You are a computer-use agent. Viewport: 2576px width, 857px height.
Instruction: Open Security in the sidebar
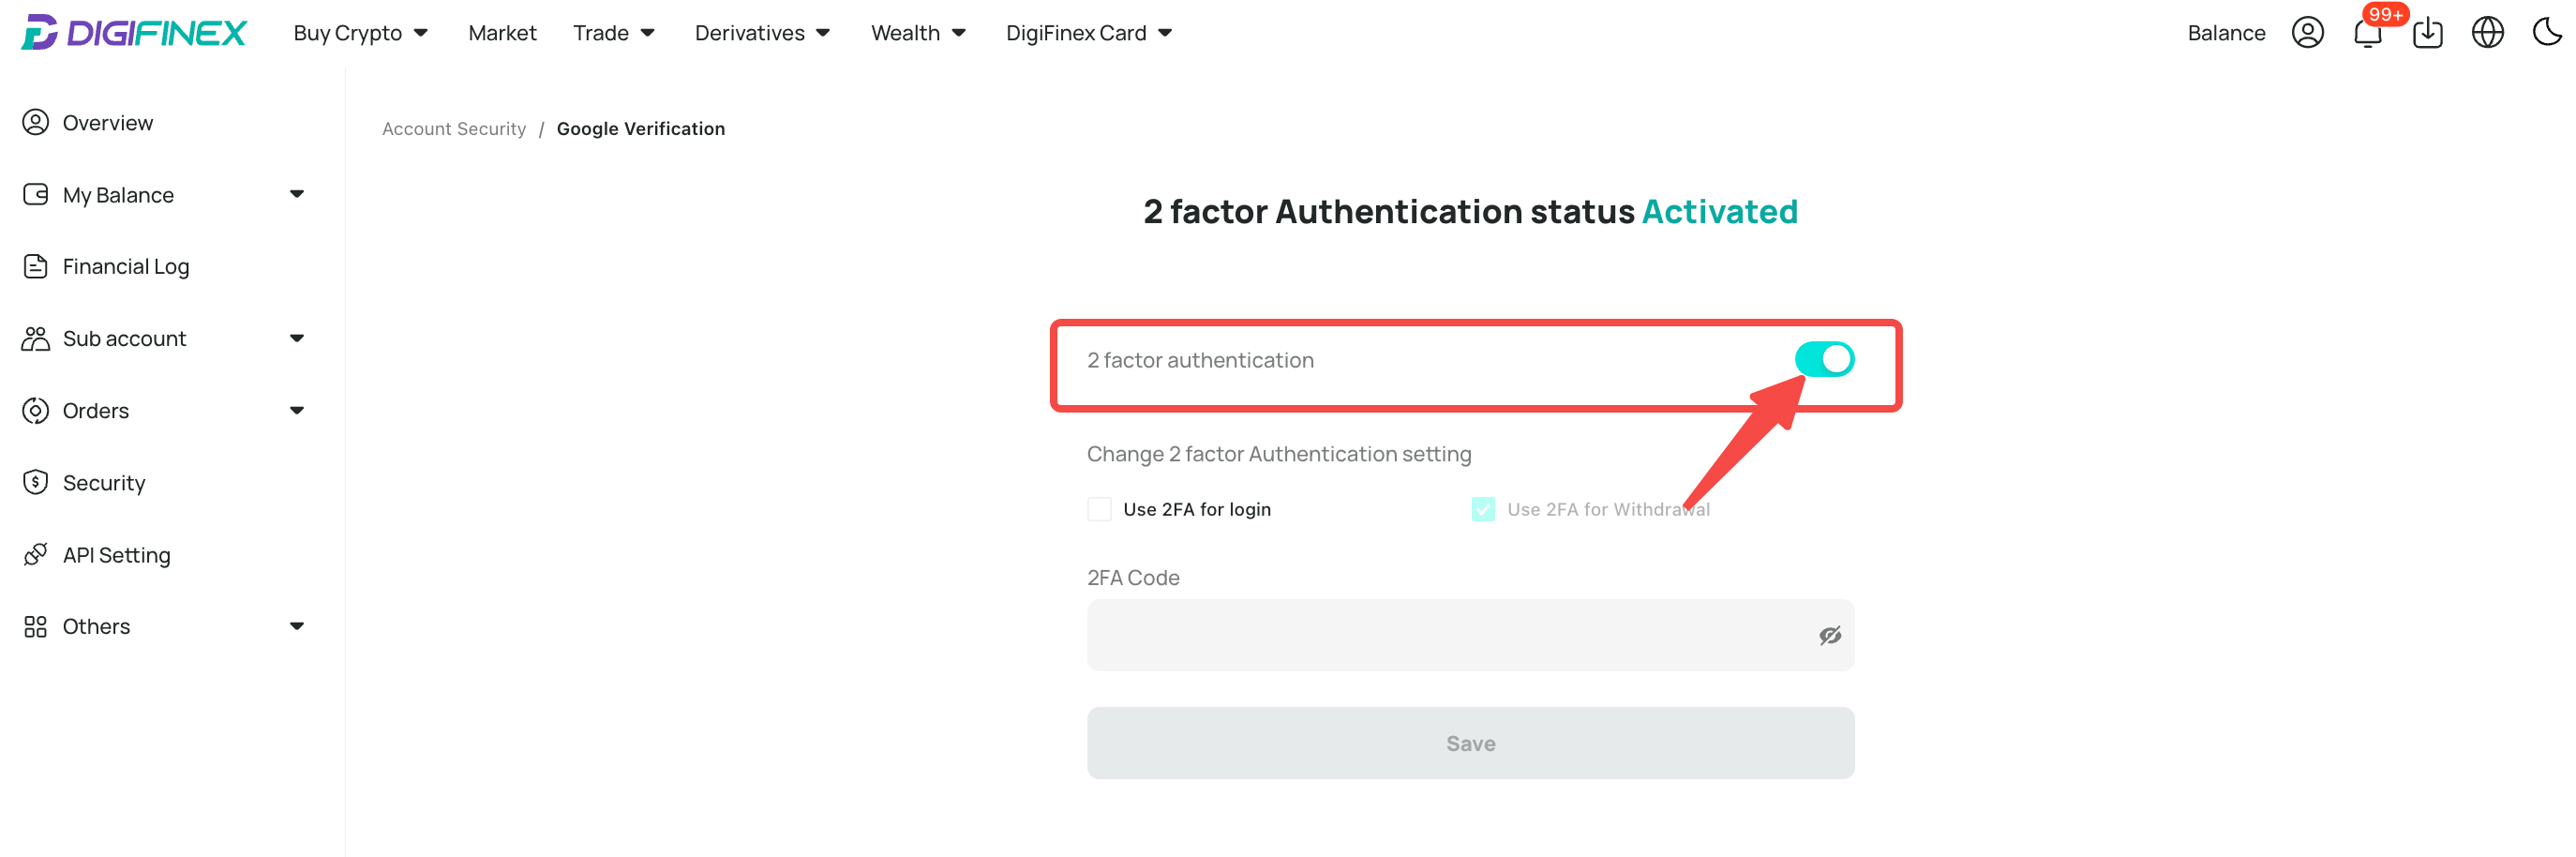104,482
